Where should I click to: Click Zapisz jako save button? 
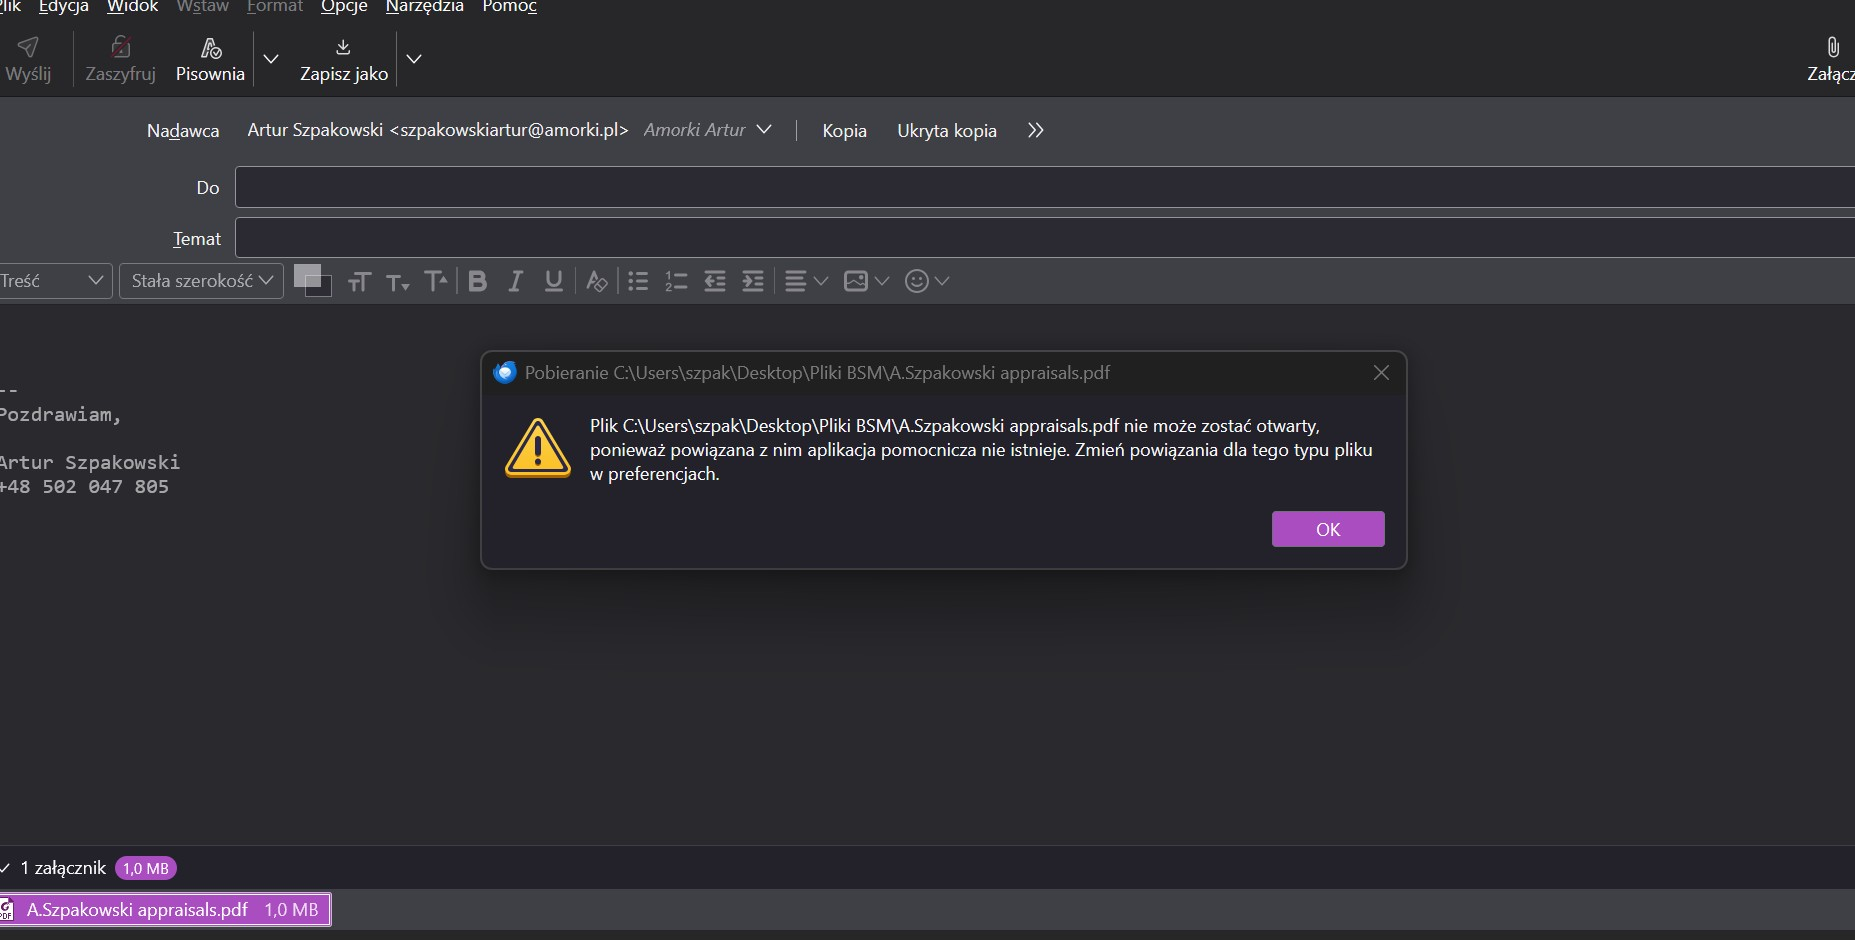pyautogui.click(x=343, y=60)
